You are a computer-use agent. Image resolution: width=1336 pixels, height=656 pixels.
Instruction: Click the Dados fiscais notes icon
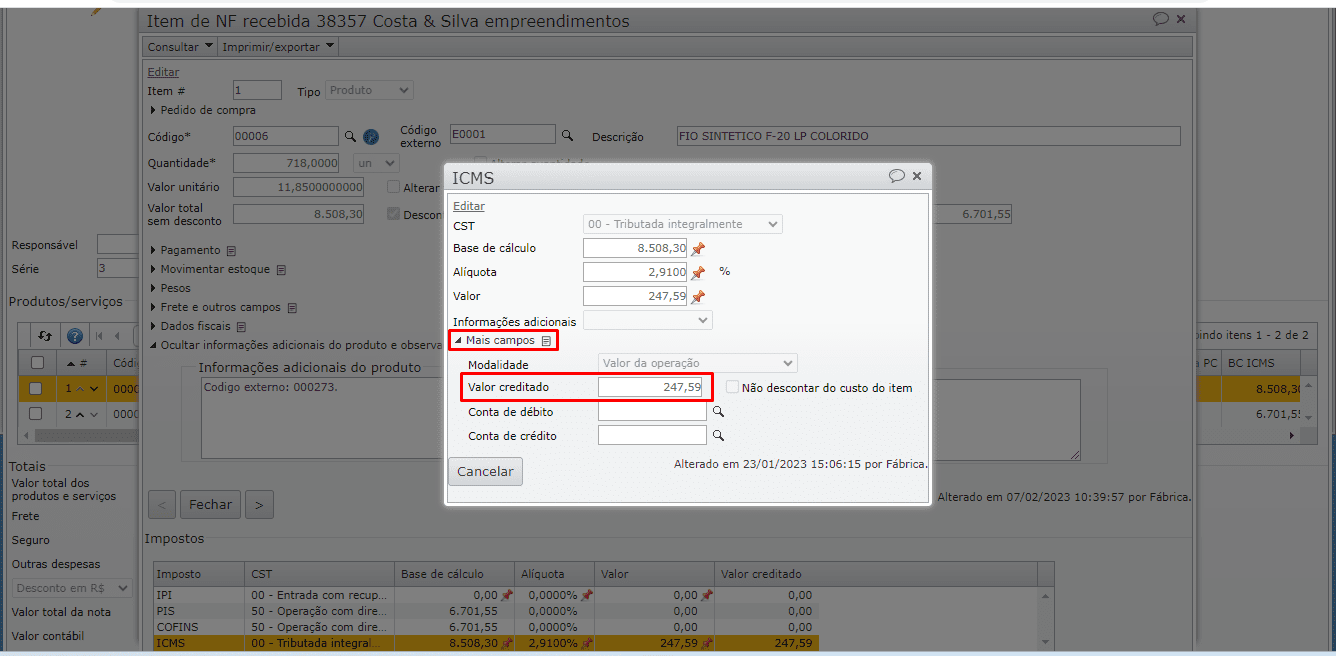241,327
